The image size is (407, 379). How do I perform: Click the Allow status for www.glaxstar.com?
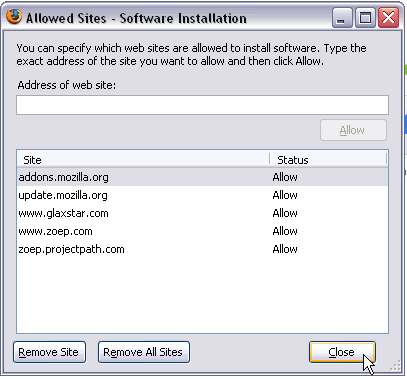click(285, 213)
